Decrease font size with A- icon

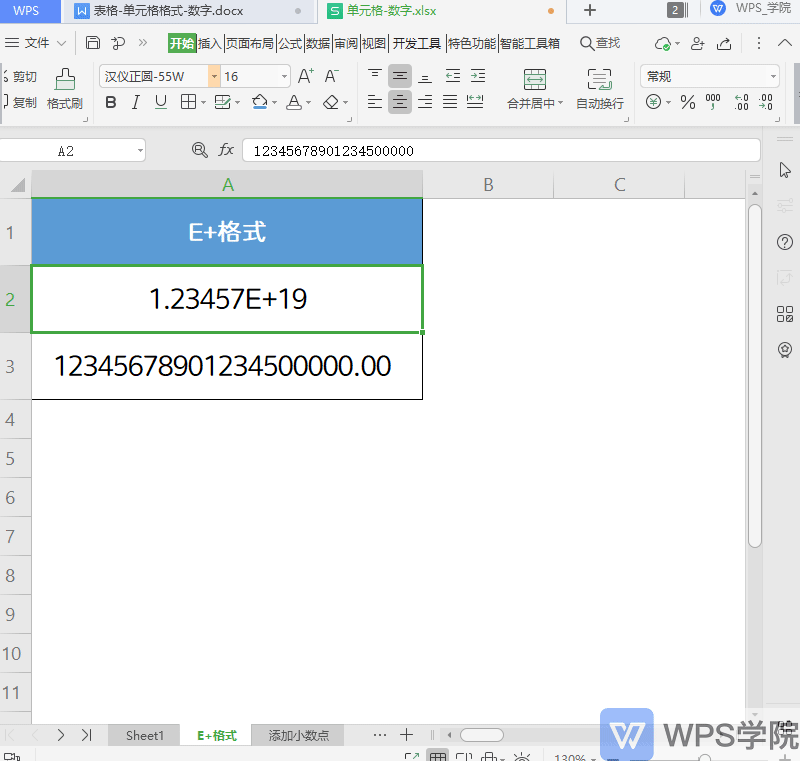click(332, 76)
